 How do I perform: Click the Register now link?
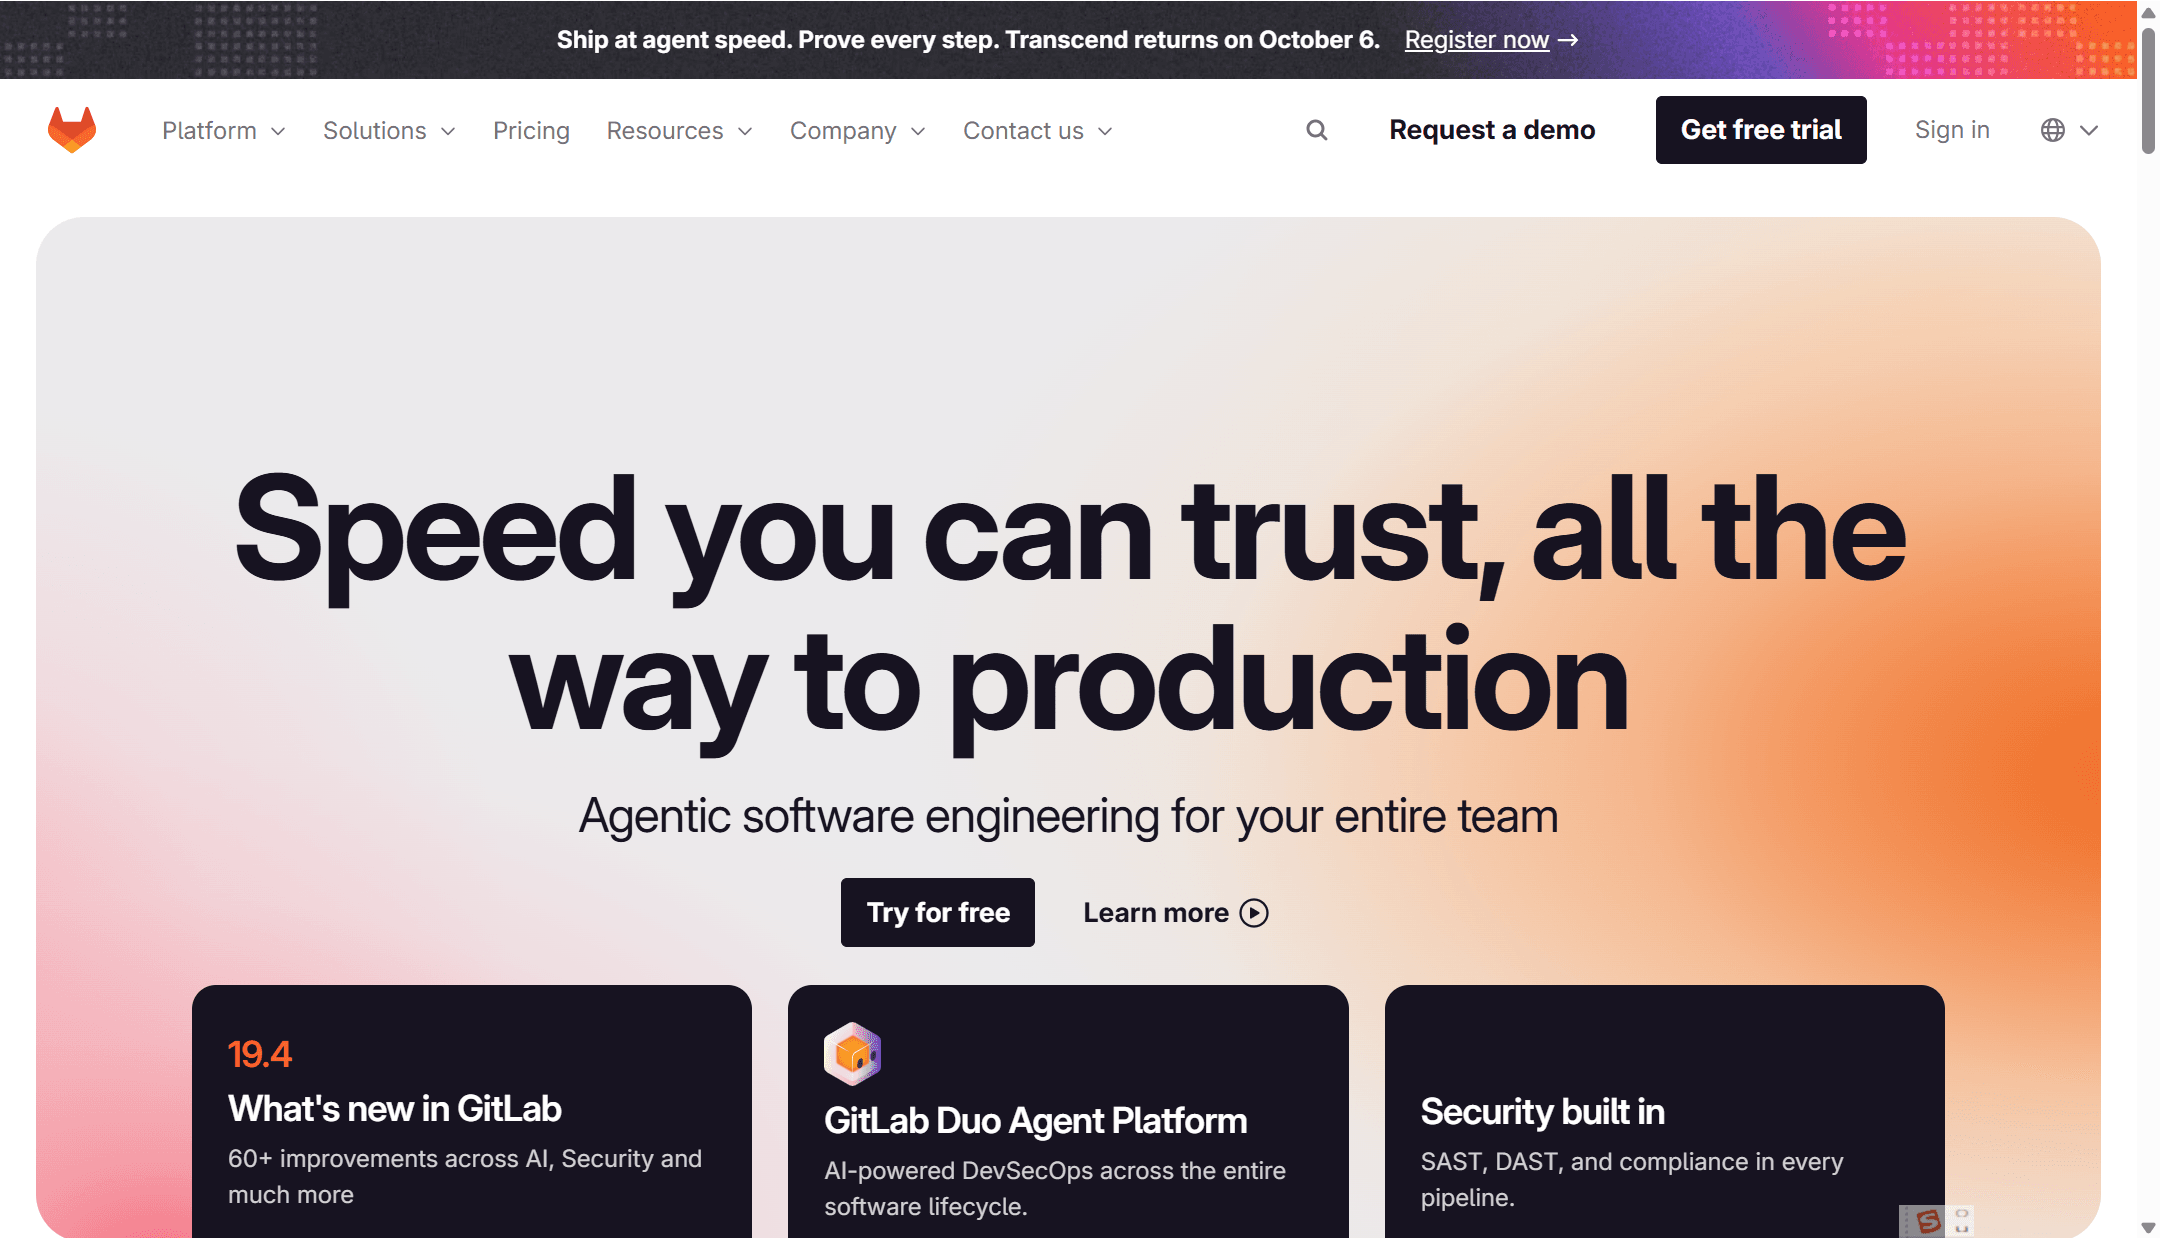(1477, 40)
